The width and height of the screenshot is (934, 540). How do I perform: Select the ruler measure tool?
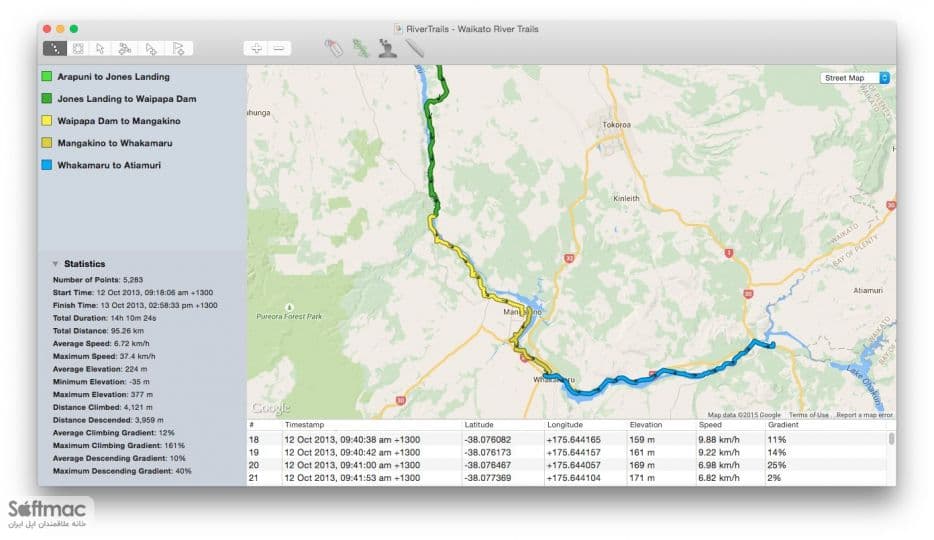click(x=415, y=48)
